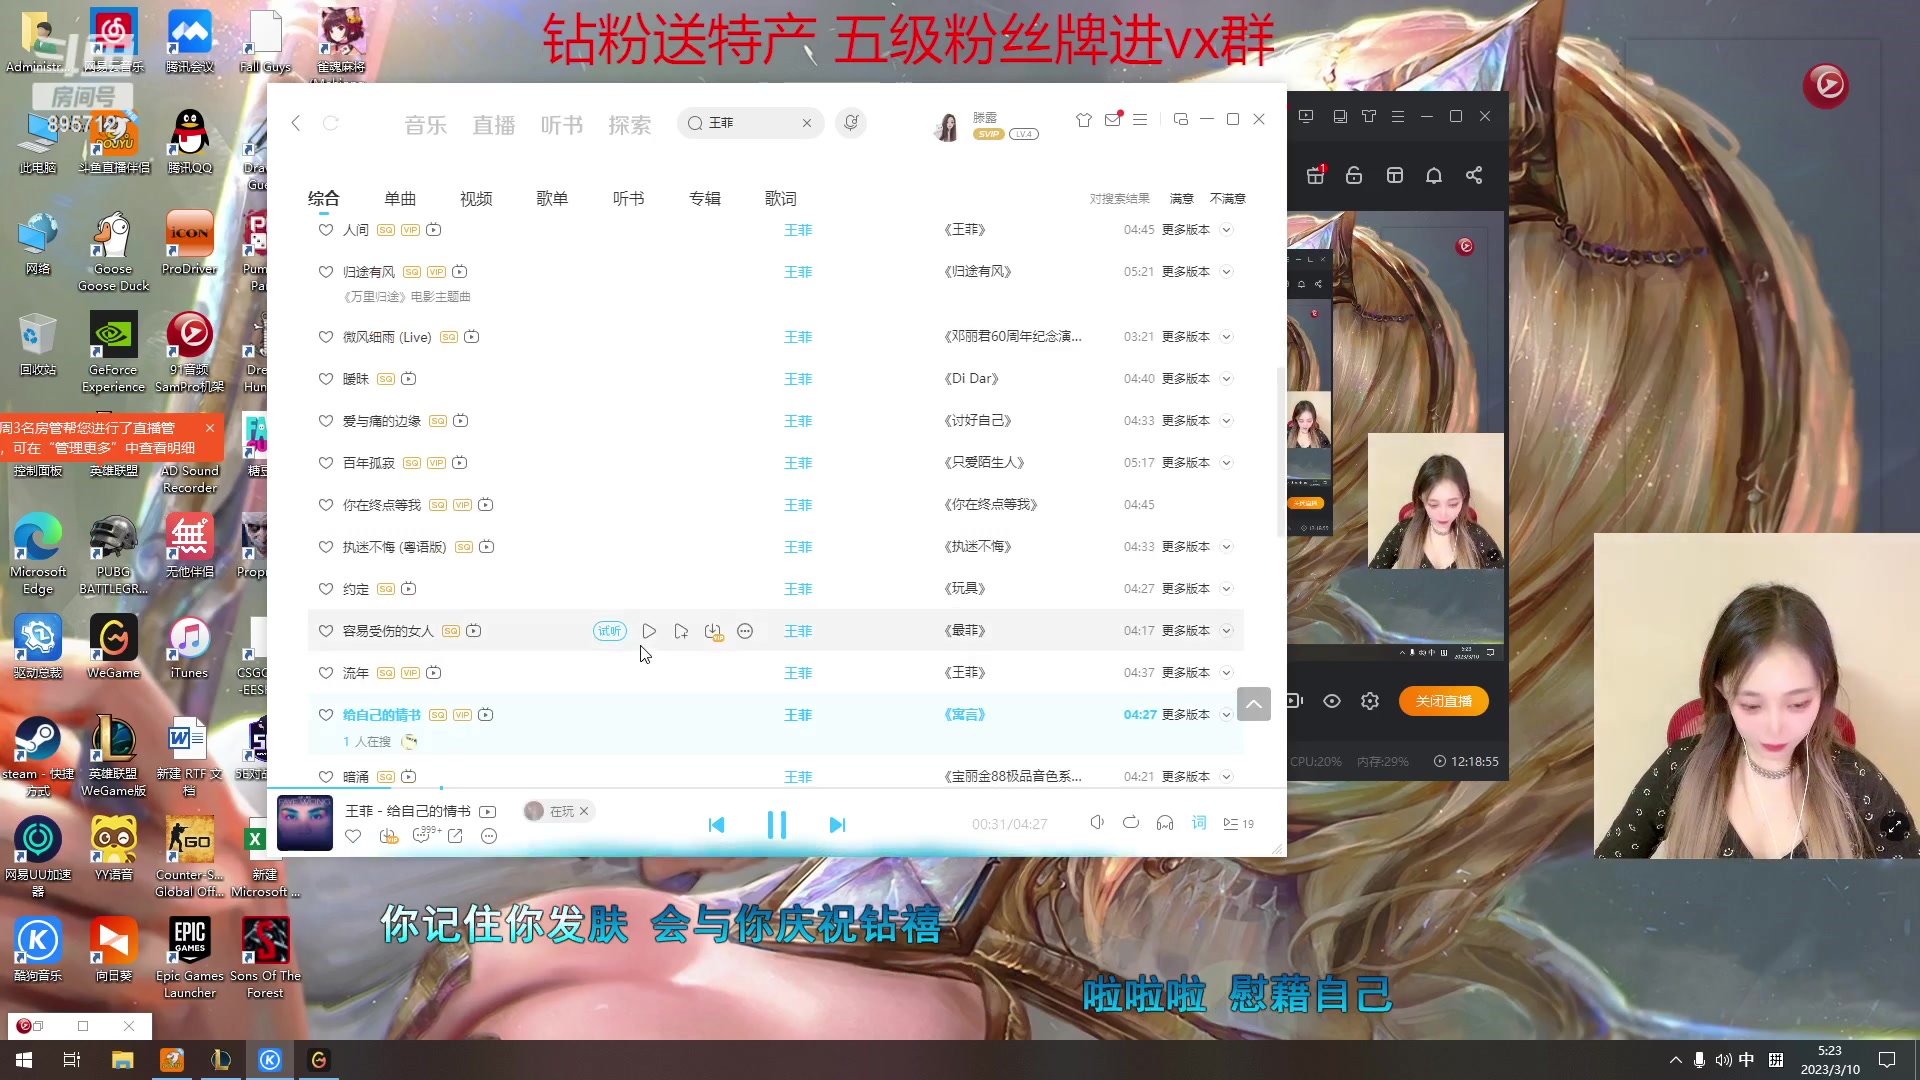Activate the voice search microphone icon
This screenshot has height=1080, width=1920.
(x=851, y=122)
